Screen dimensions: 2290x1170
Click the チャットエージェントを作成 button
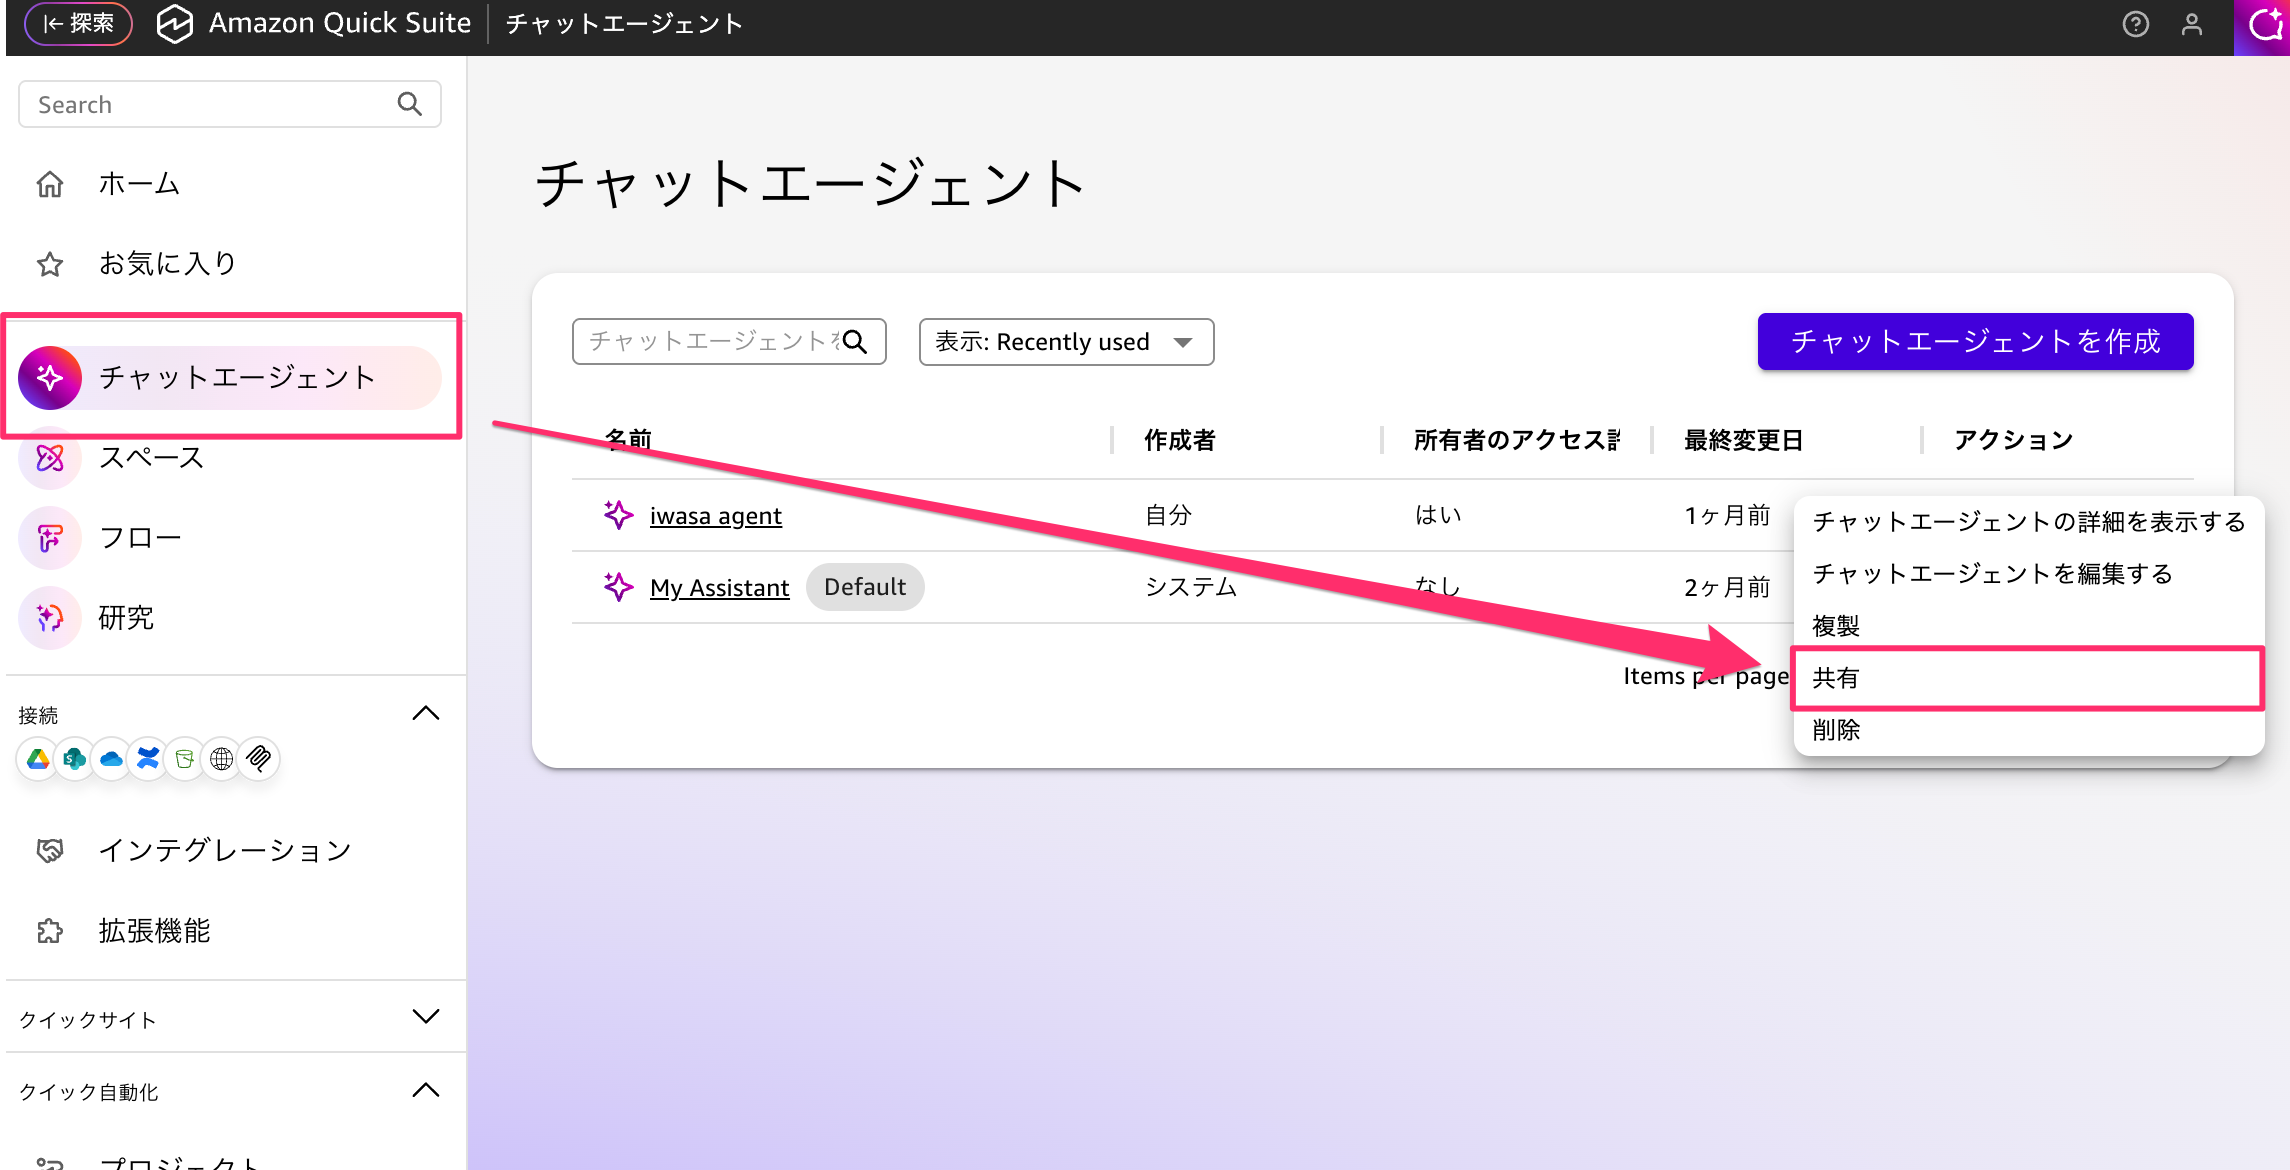point(1974,341)
